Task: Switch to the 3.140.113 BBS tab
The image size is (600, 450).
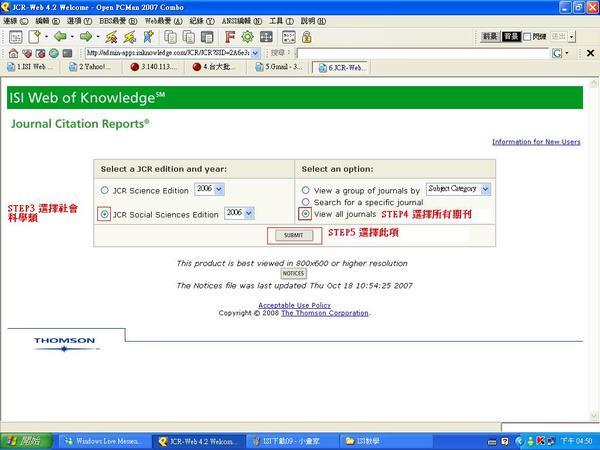Action: click(155, 67)
